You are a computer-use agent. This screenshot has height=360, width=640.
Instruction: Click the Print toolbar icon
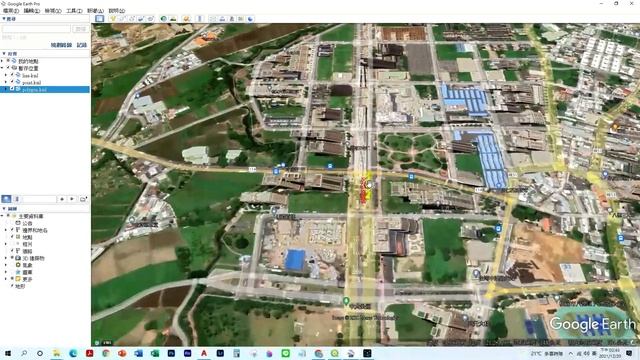(x=222, y=19)
